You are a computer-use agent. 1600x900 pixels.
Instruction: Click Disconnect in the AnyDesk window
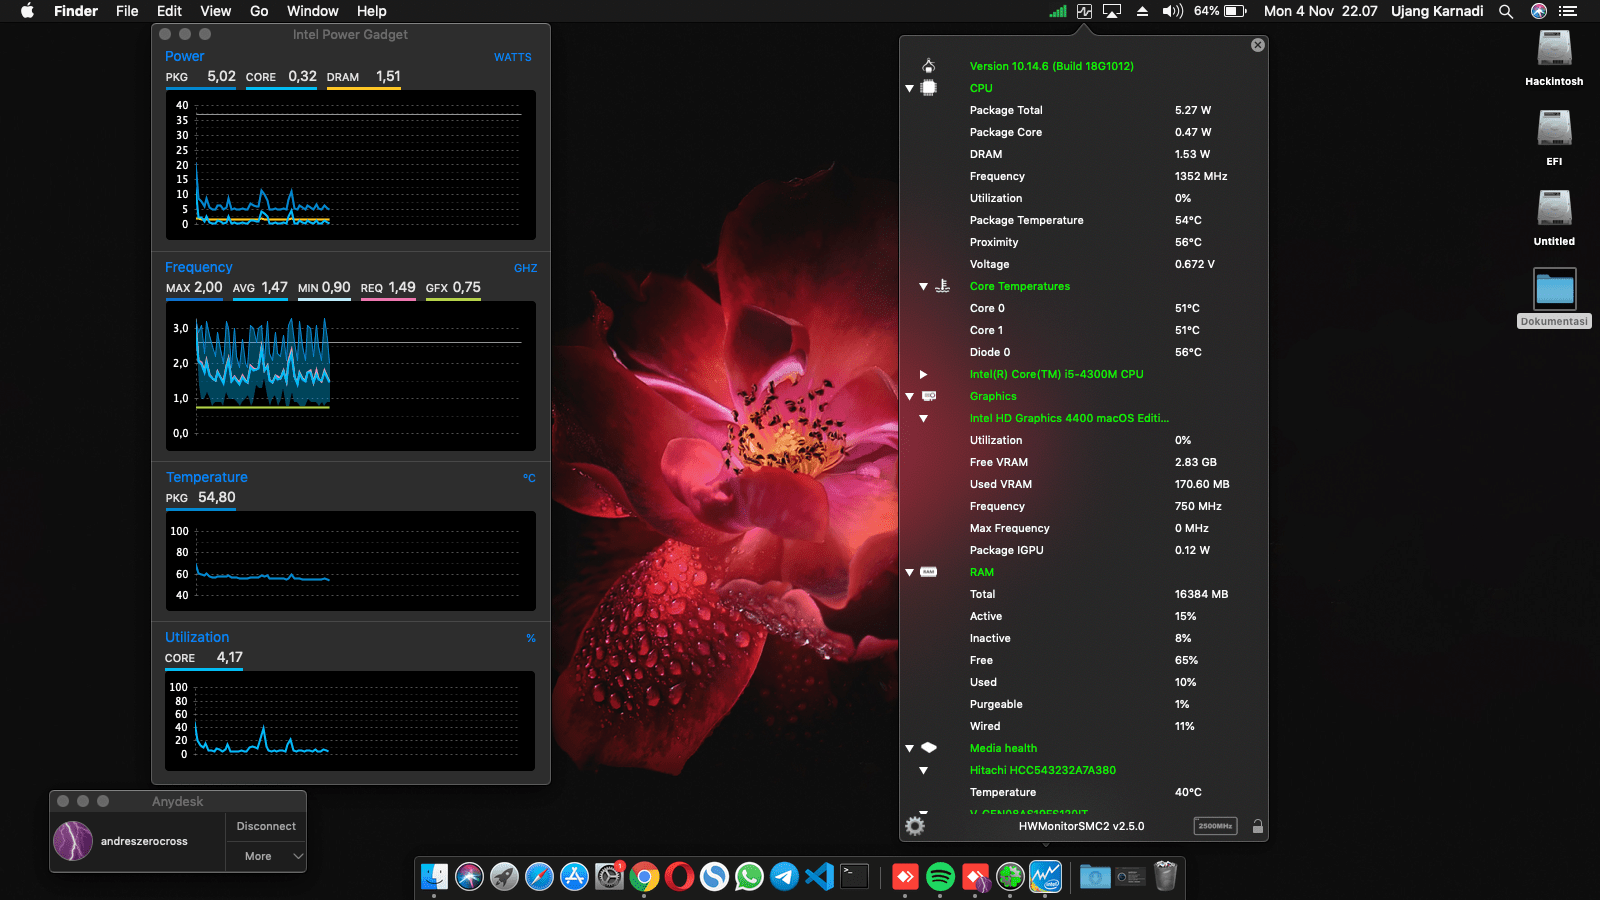(265, 825)
